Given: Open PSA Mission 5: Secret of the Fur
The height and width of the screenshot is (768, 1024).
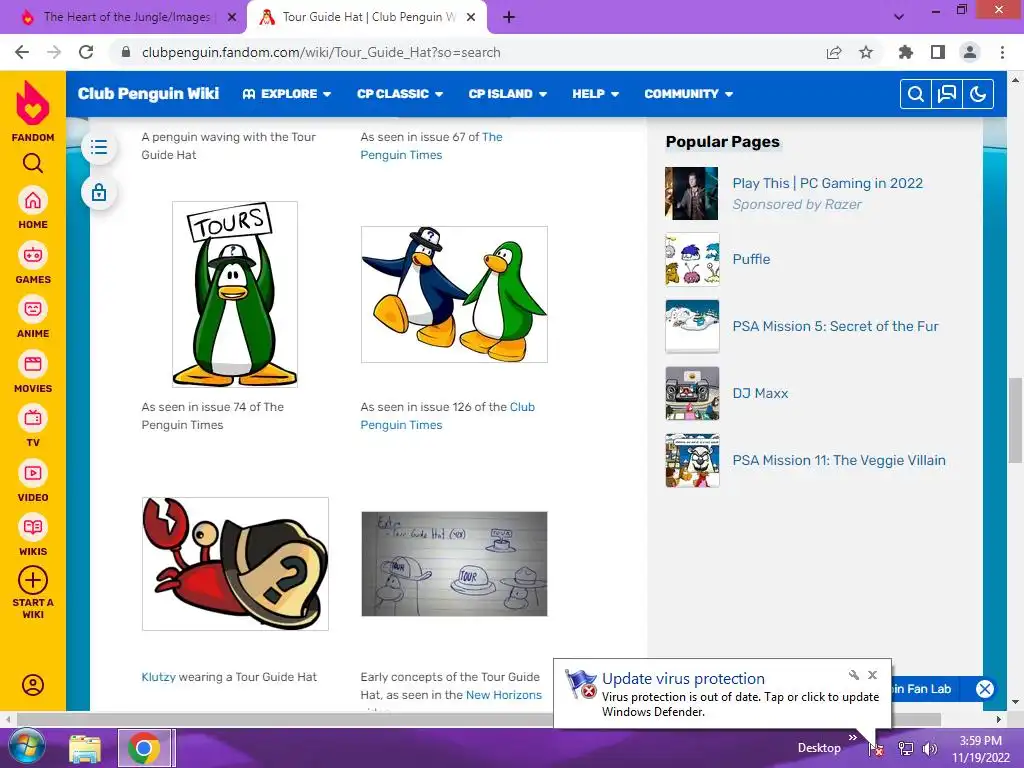Looking at the screenshot, I should pyautogui.click(x=835, y=327).
